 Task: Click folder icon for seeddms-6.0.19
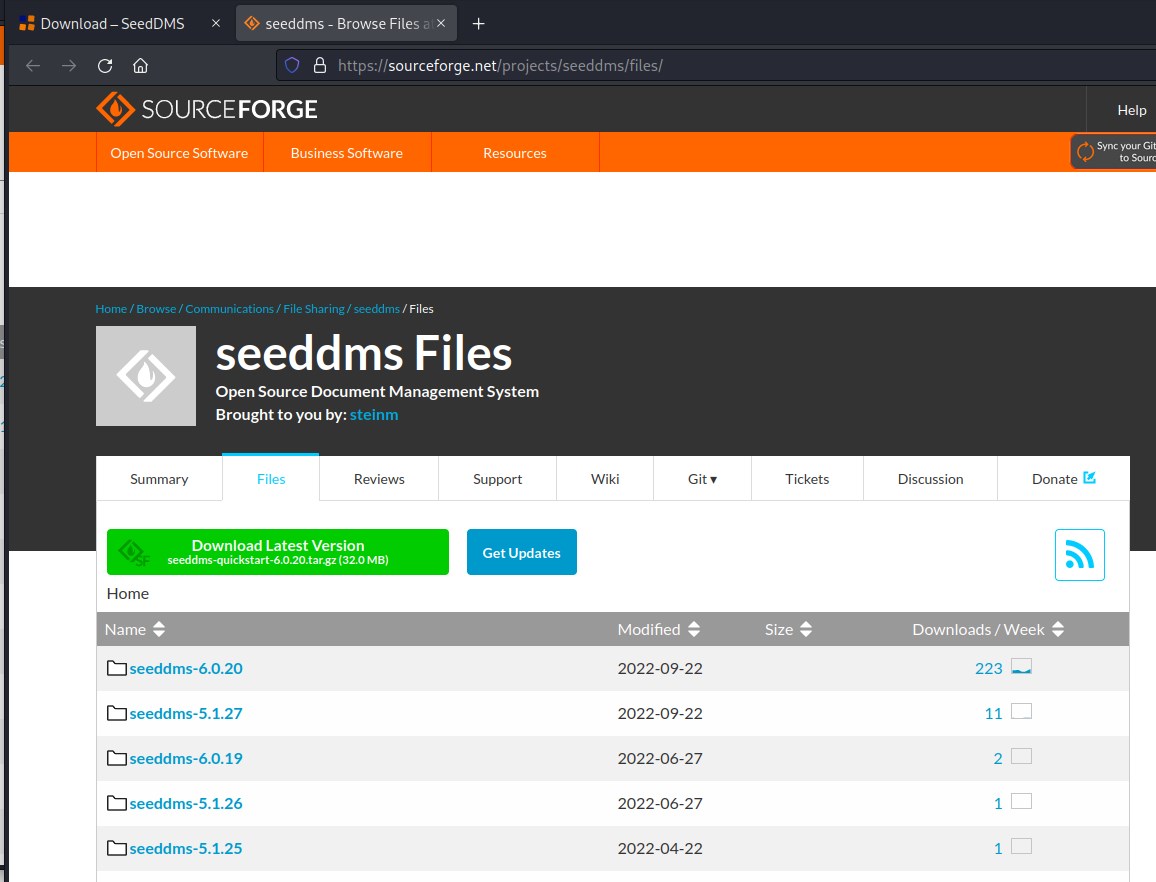(117, 758)
